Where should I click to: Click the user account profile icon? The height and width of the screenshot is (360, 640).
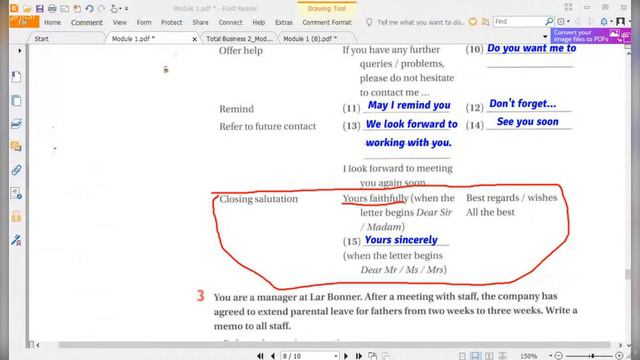[620, 21]
